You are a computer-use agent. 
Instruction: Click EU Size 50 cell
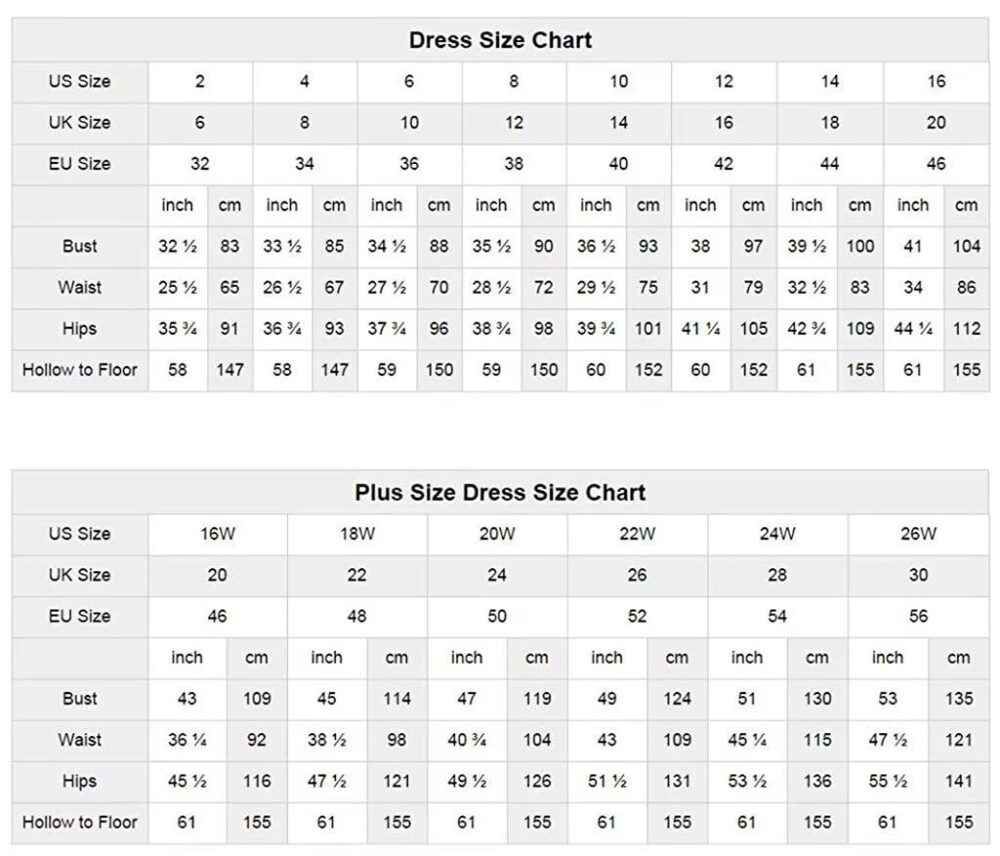[x=497, y=617]
